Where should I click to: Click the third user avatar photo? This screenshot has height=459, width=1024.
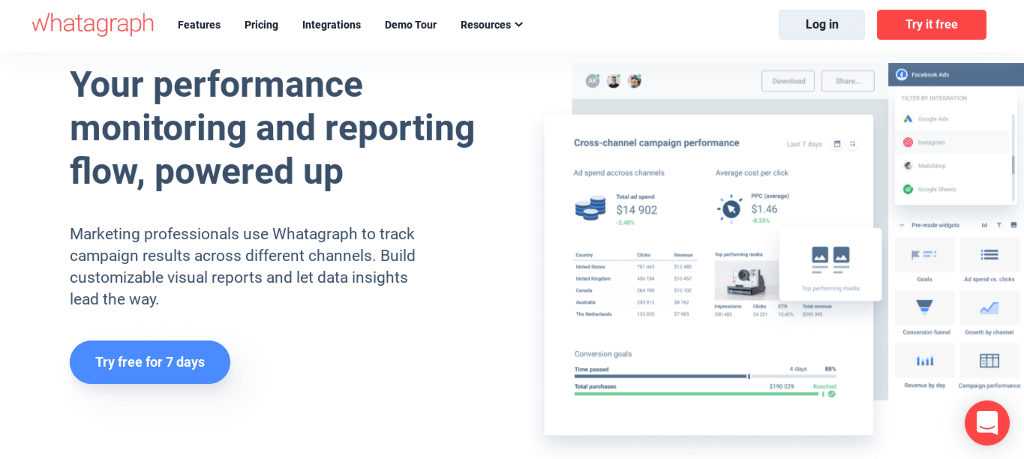[x=634, y=81]
